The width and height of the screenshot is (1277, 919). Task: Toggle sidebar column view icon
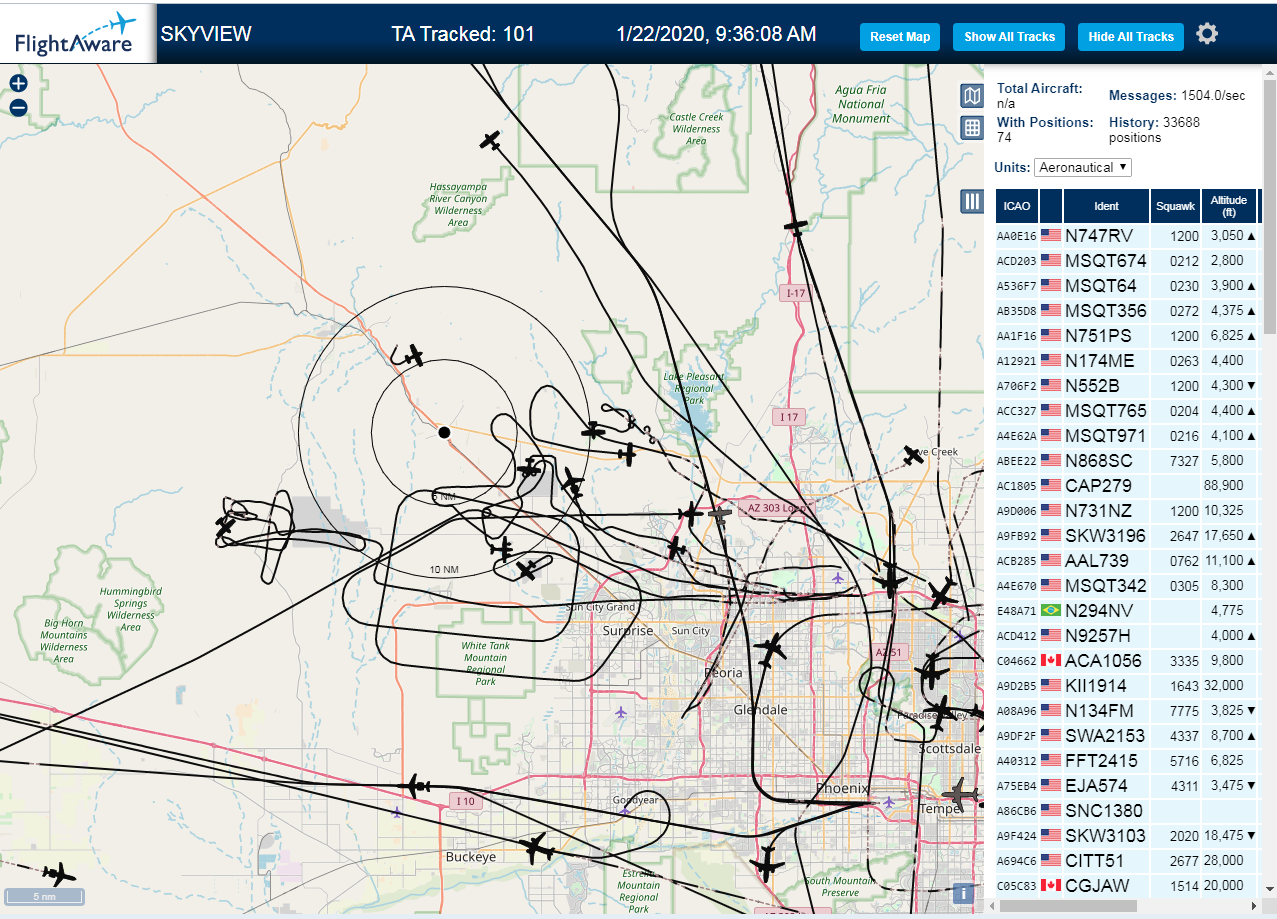[x=972, y=201]
